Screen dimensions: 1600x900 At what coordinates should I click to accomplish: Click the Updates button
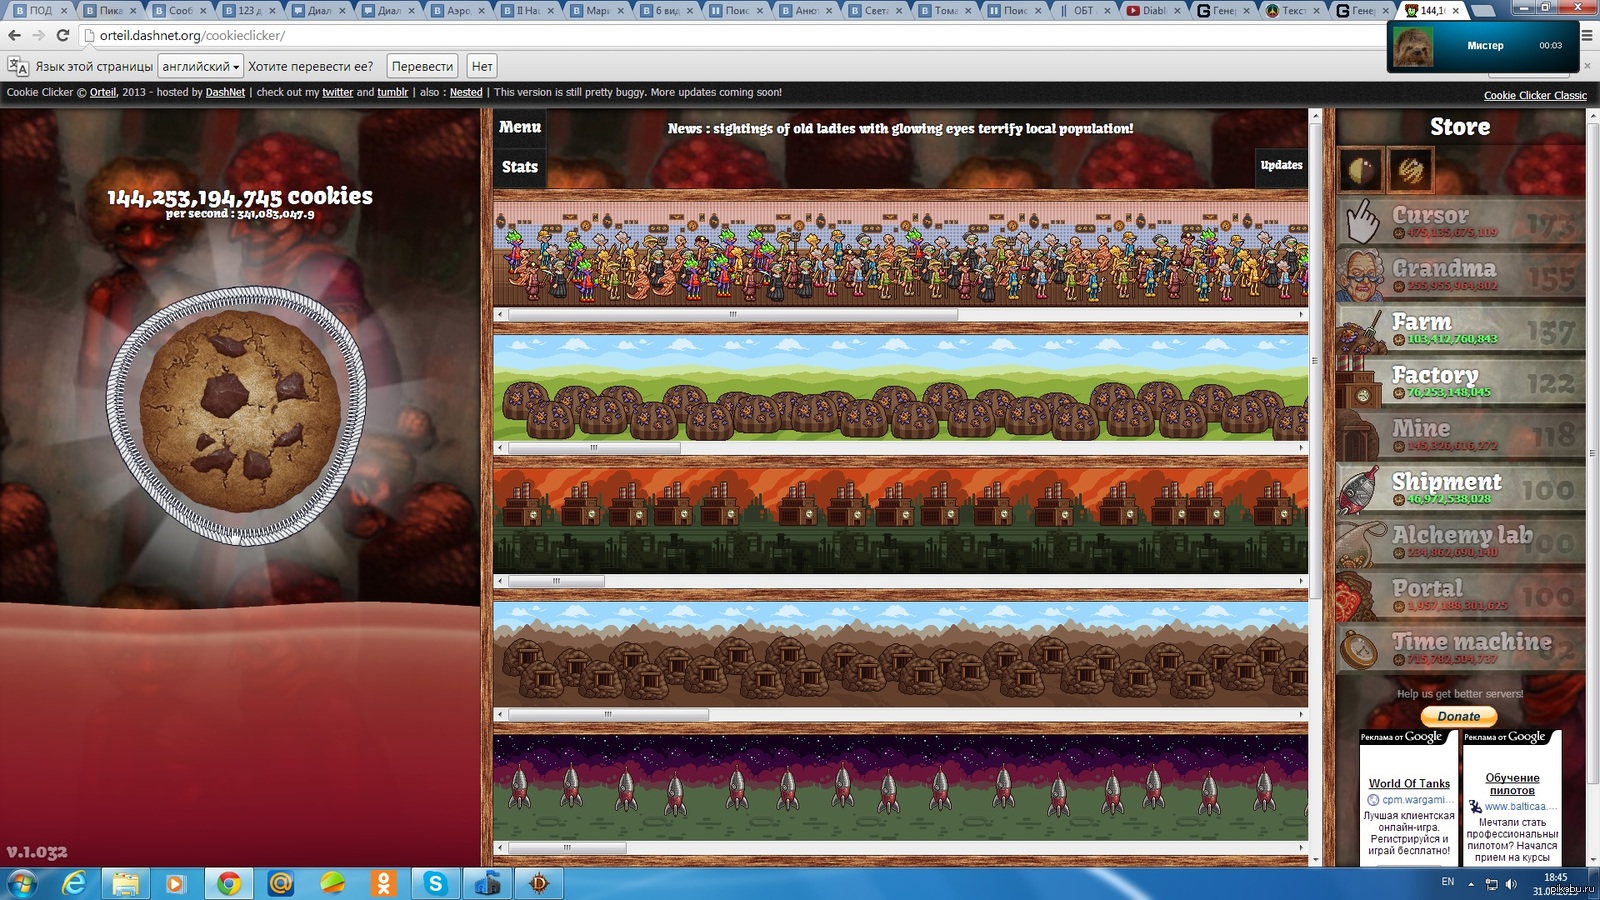1281,165
